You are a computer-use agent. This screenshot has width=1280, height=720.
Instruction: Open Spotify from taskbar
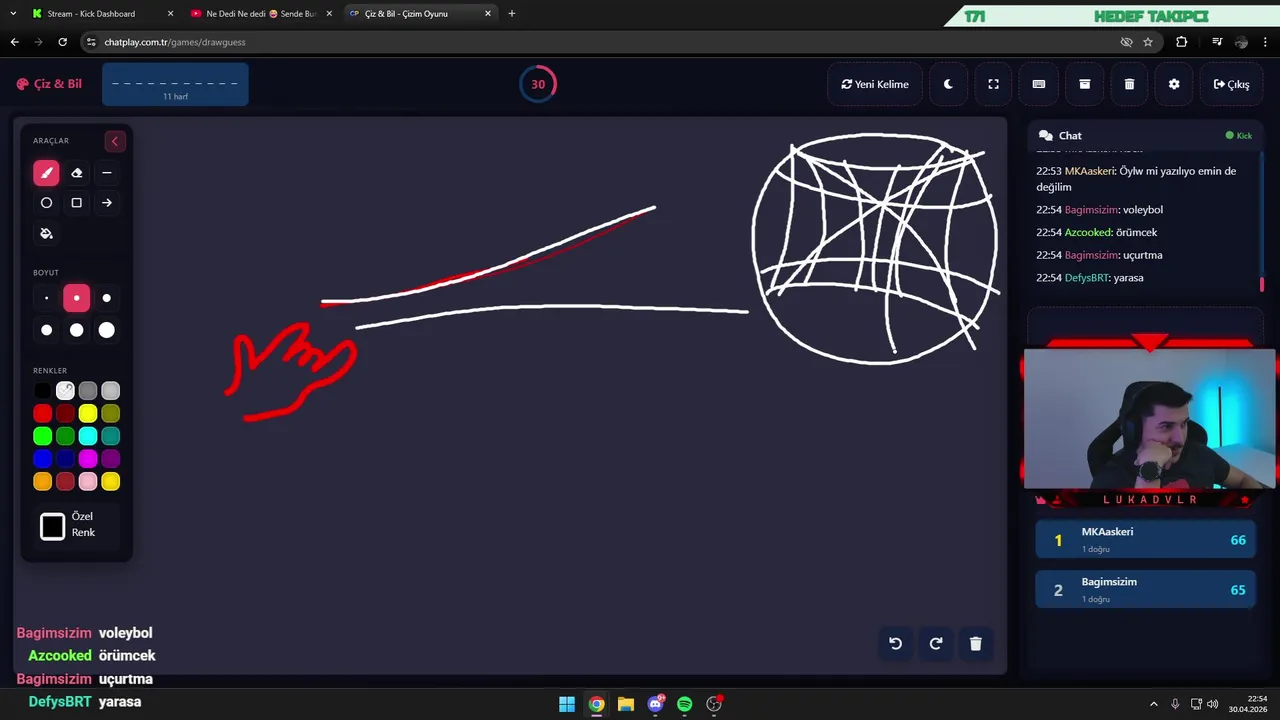coord(685,704)
